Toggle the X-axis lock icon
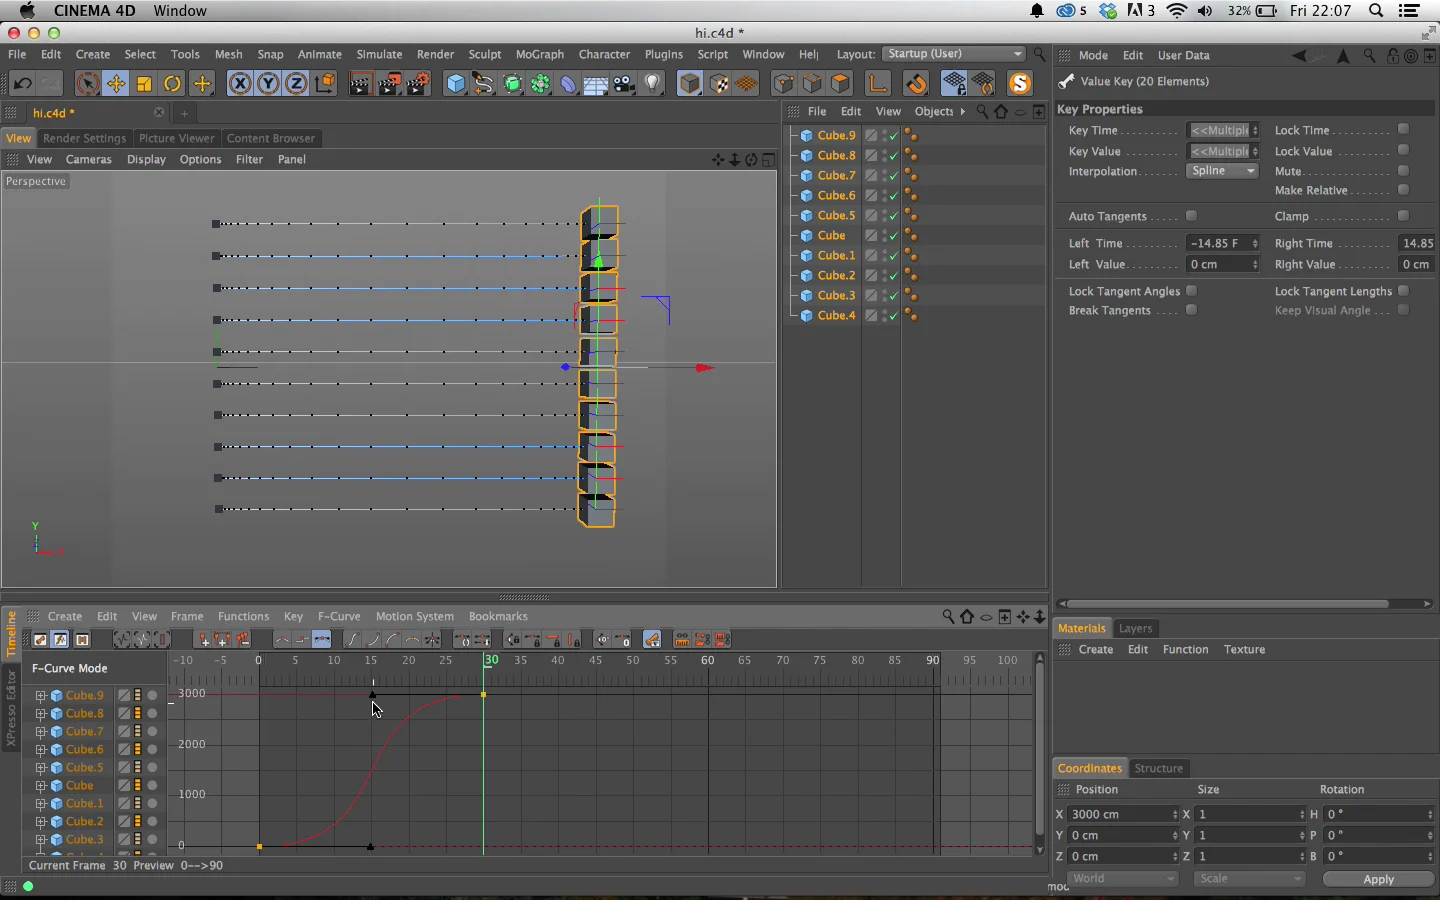Image resolution: width=1440 pixels, height=900 pixels. [x=240, y=84]
